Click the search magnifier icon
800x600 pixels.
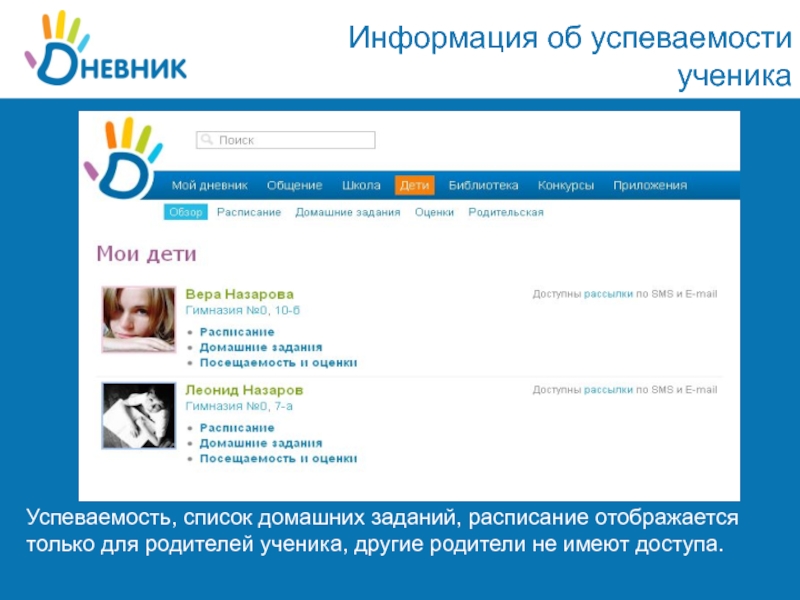click(x=207, y=141)
